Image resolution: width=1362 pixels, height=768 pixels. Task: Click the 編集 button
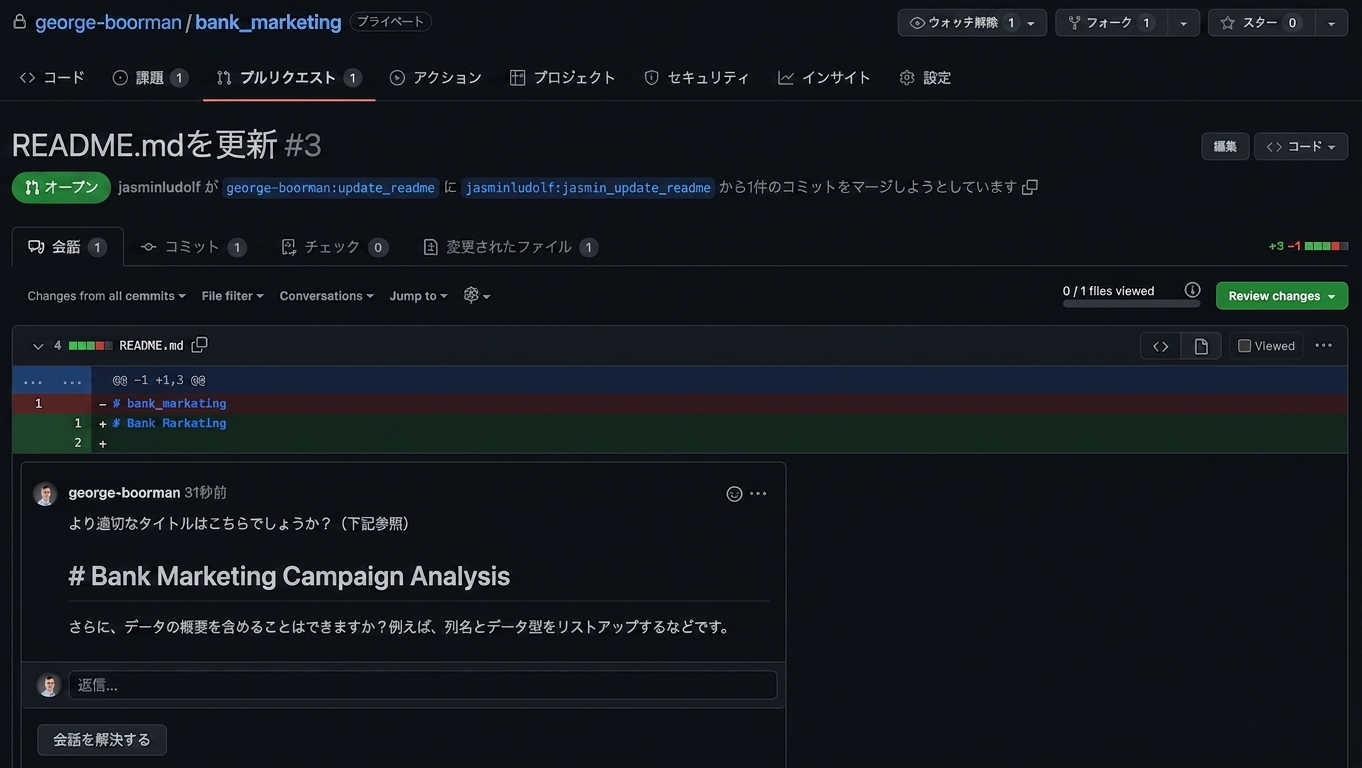(x=1225, y=146)
